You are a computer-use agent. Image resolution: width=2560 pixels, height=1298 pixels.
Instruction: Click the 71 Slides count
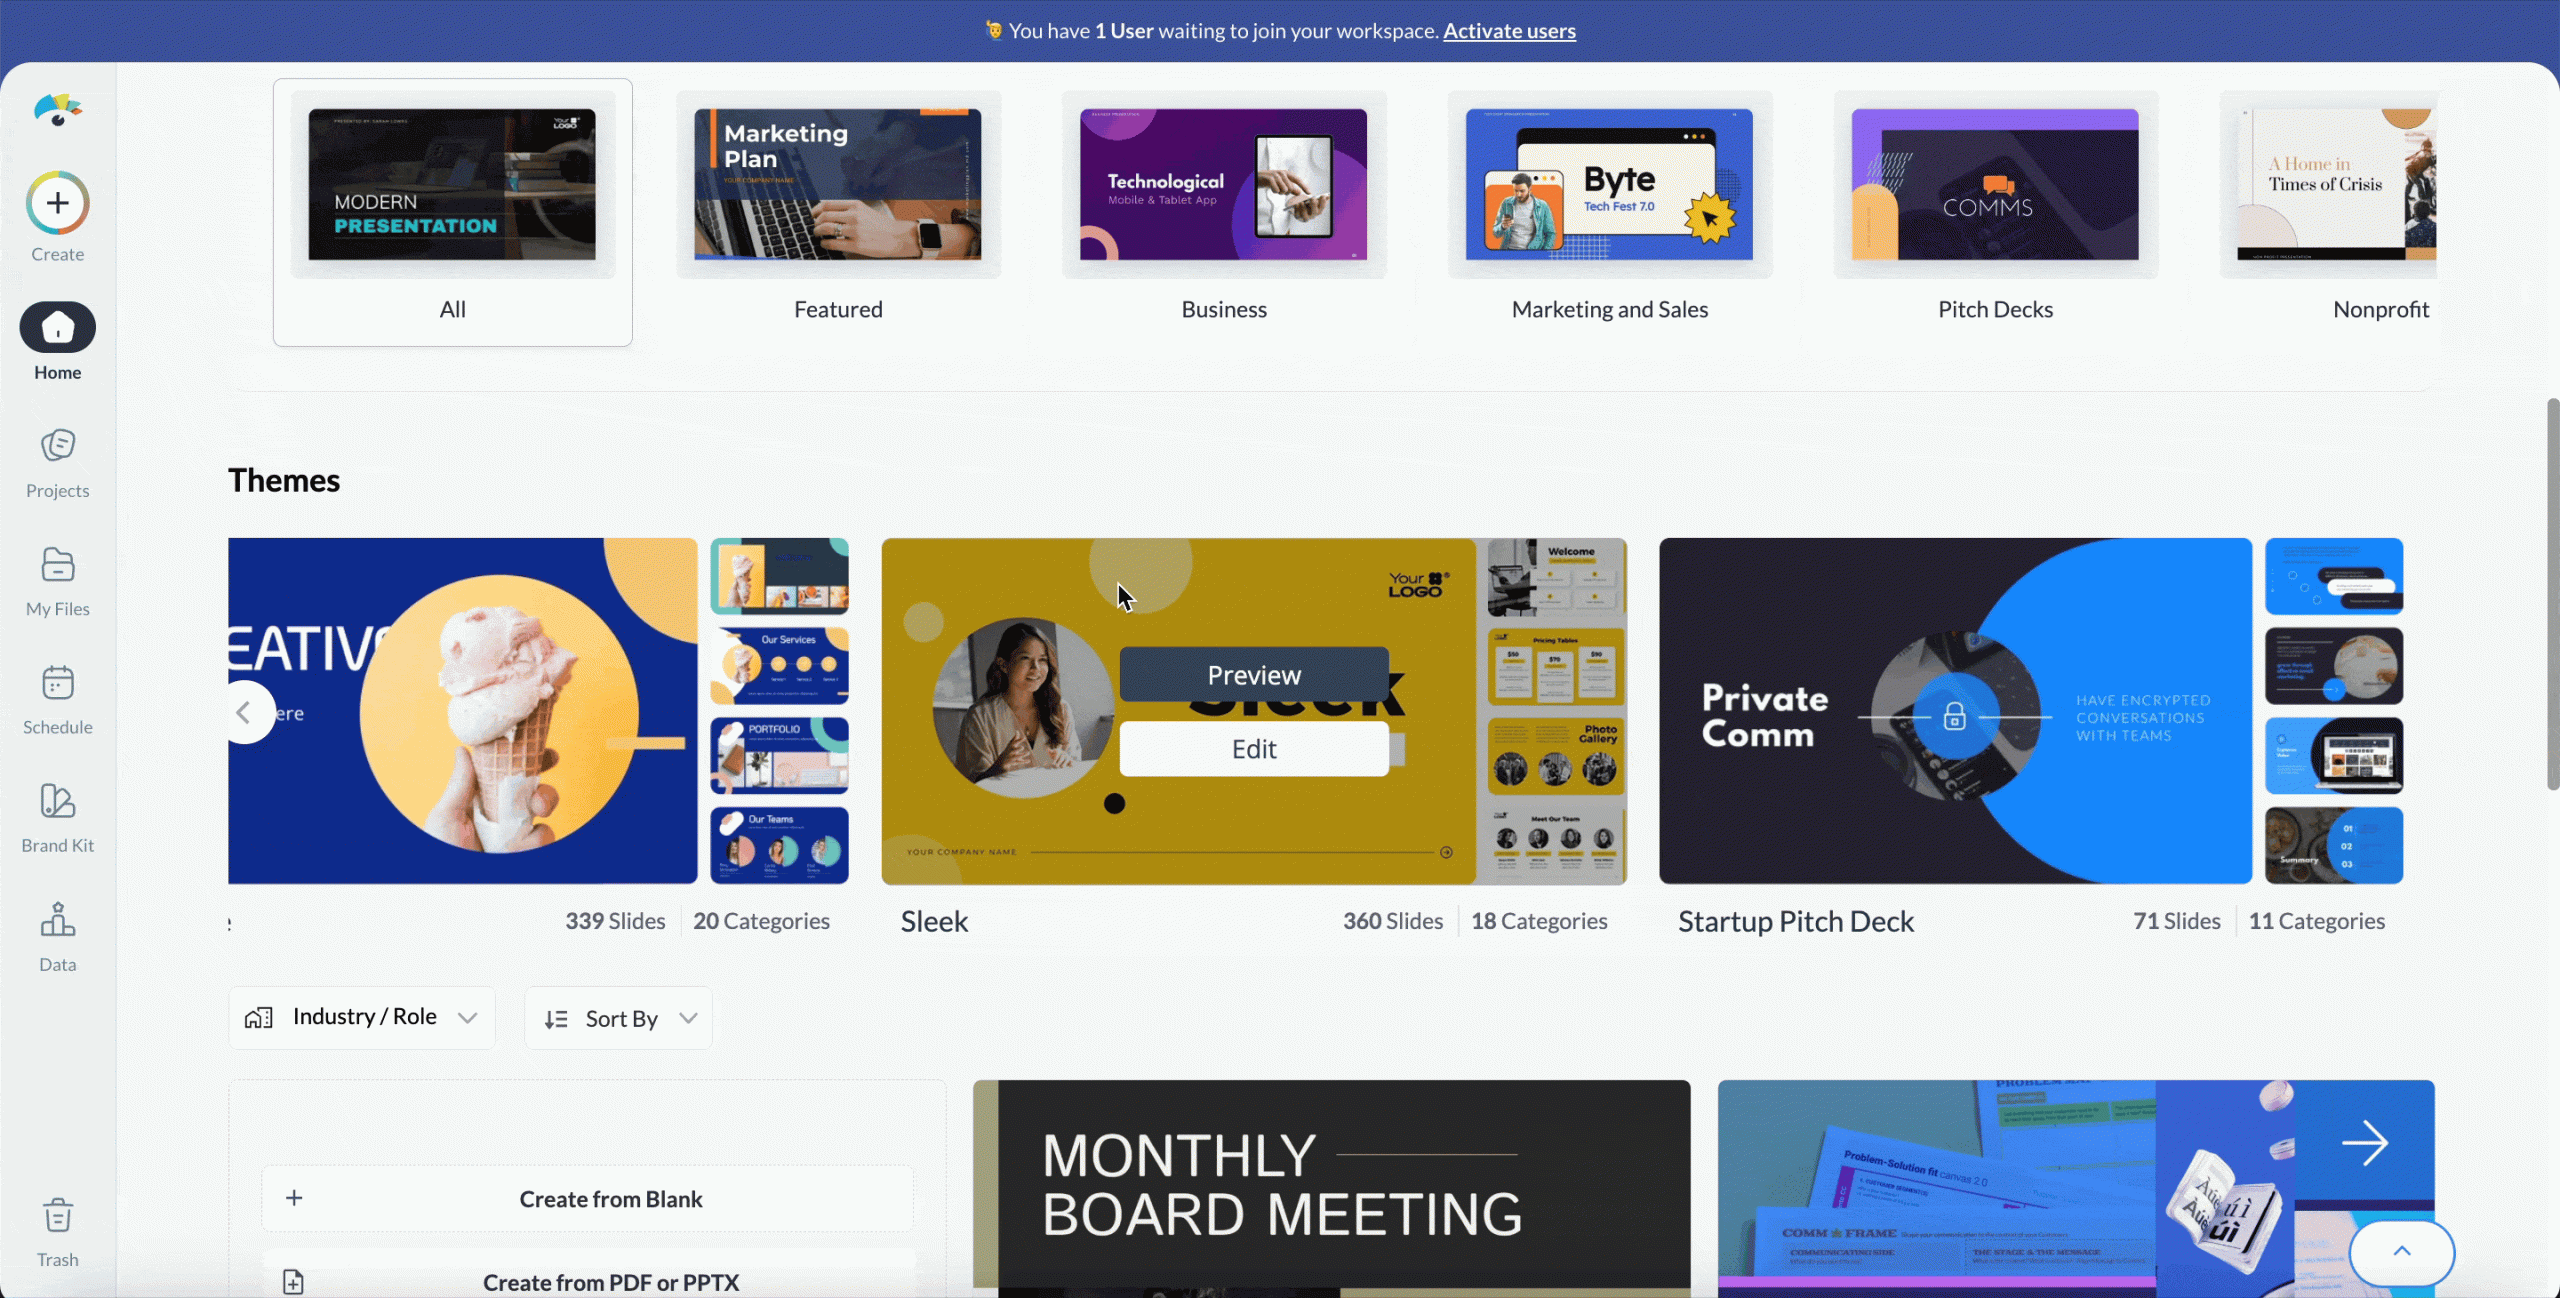click(x=2177, y=921)
